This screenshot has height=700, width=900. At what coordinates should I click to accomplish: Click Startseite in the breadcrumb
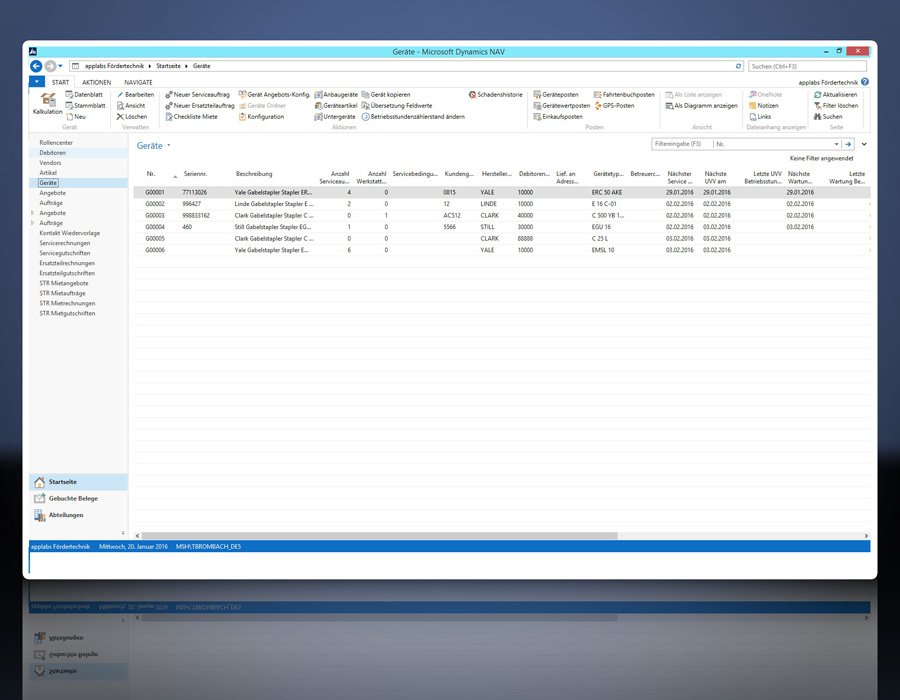(168, 66)
